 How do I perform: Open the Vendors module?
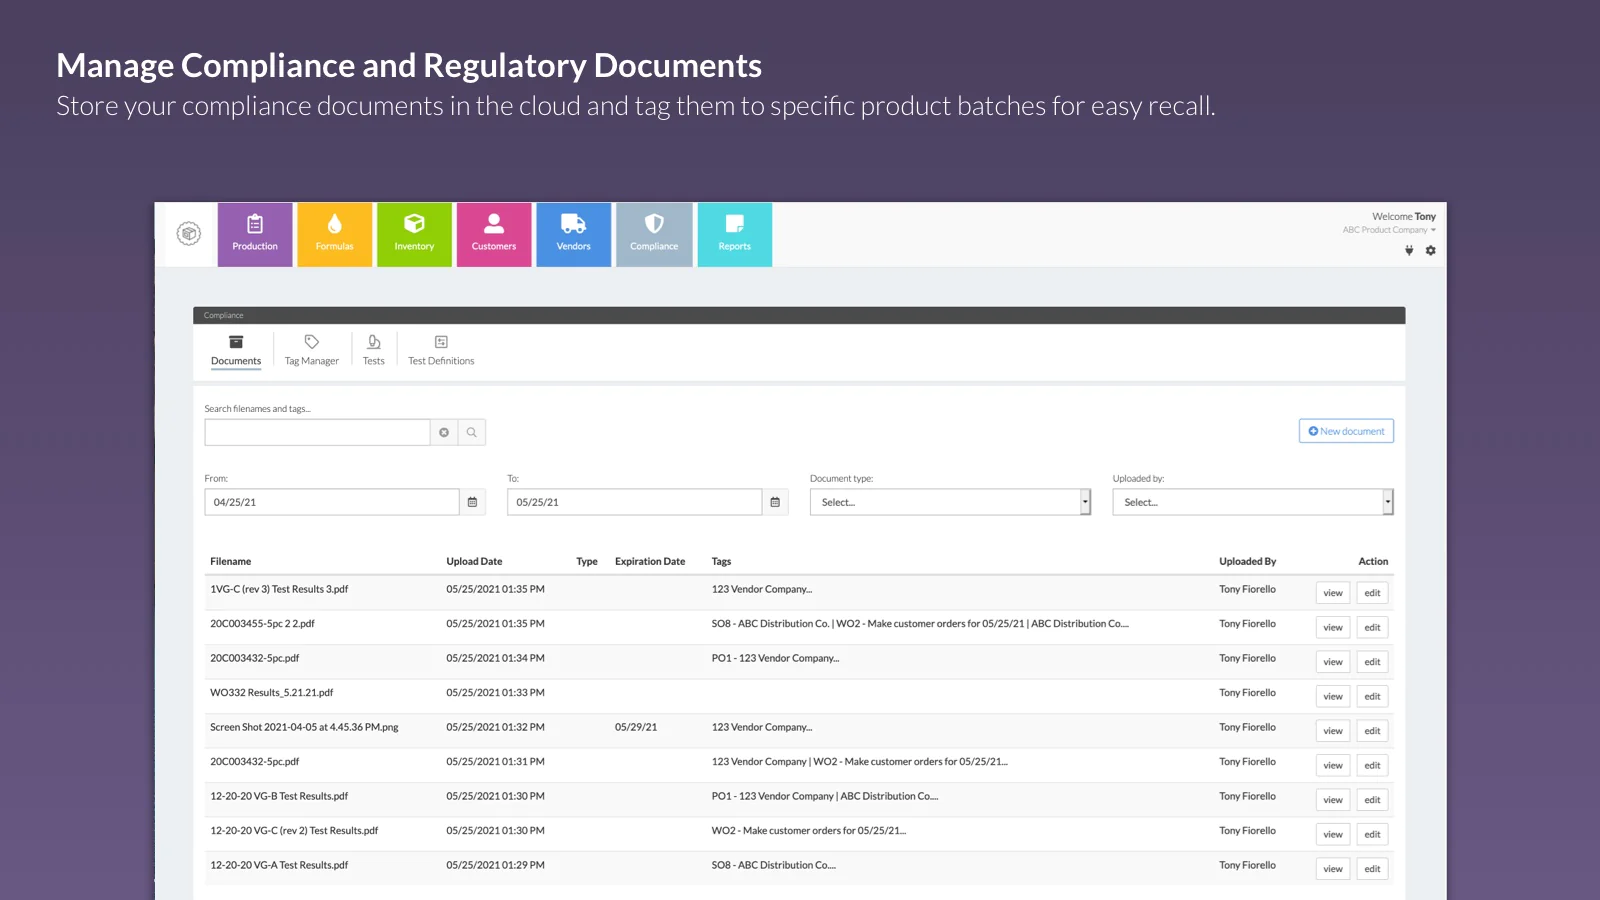coord(574,235)
